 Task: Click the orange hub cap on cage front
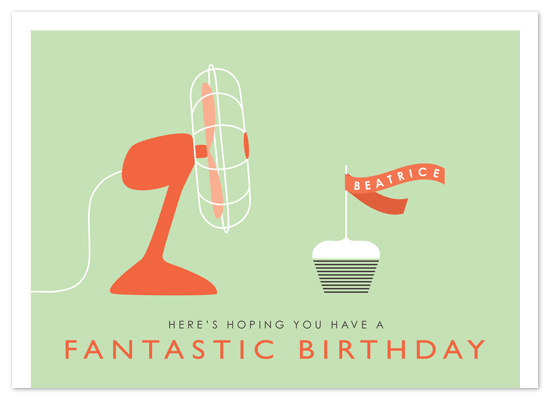246,146
